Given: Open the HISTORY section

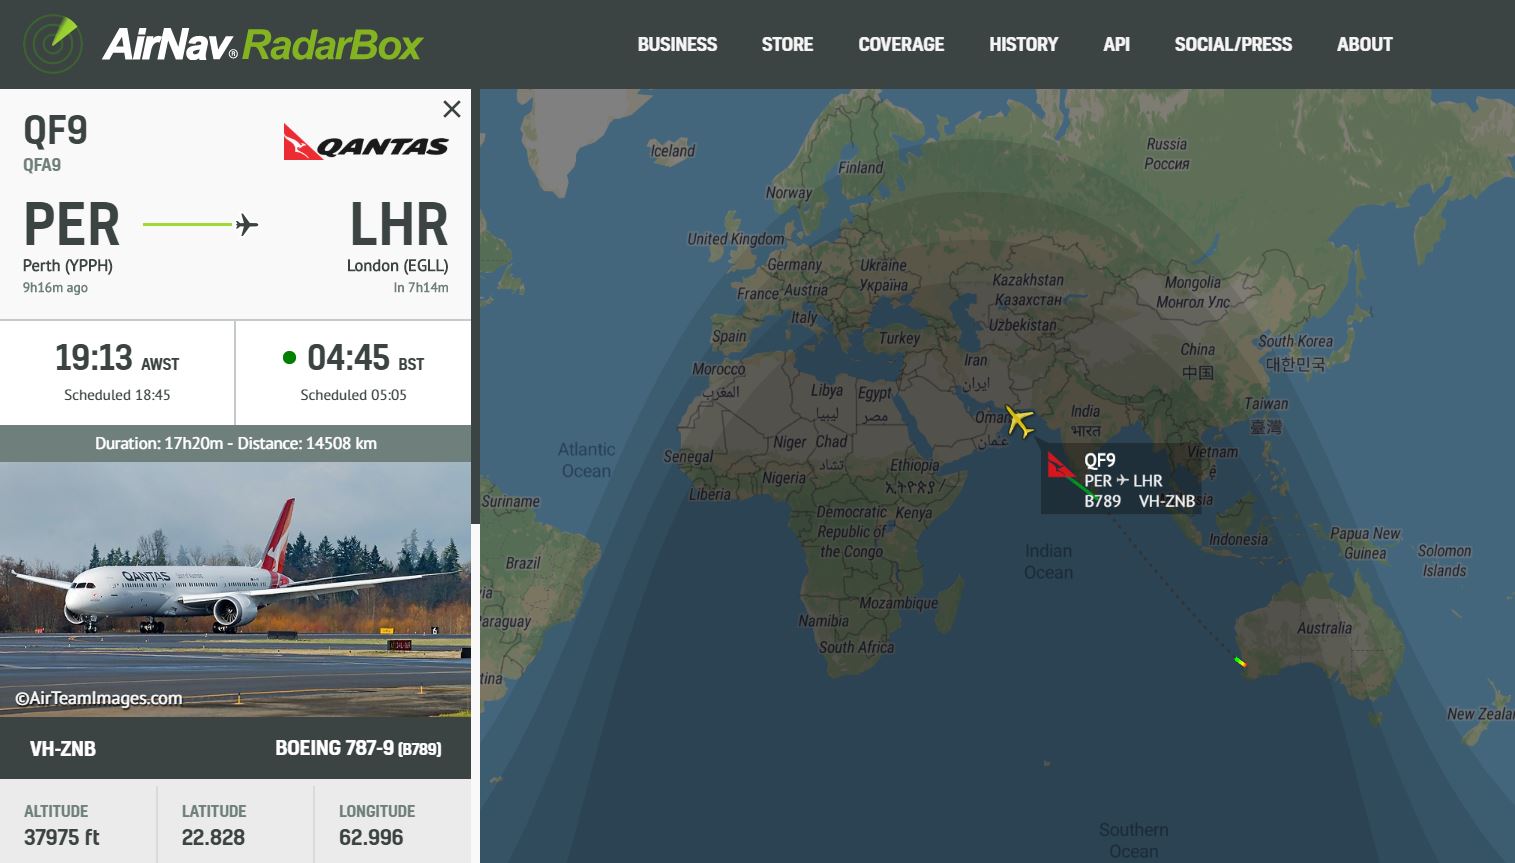Looking at the screenshot, I should coord(1023,44).
